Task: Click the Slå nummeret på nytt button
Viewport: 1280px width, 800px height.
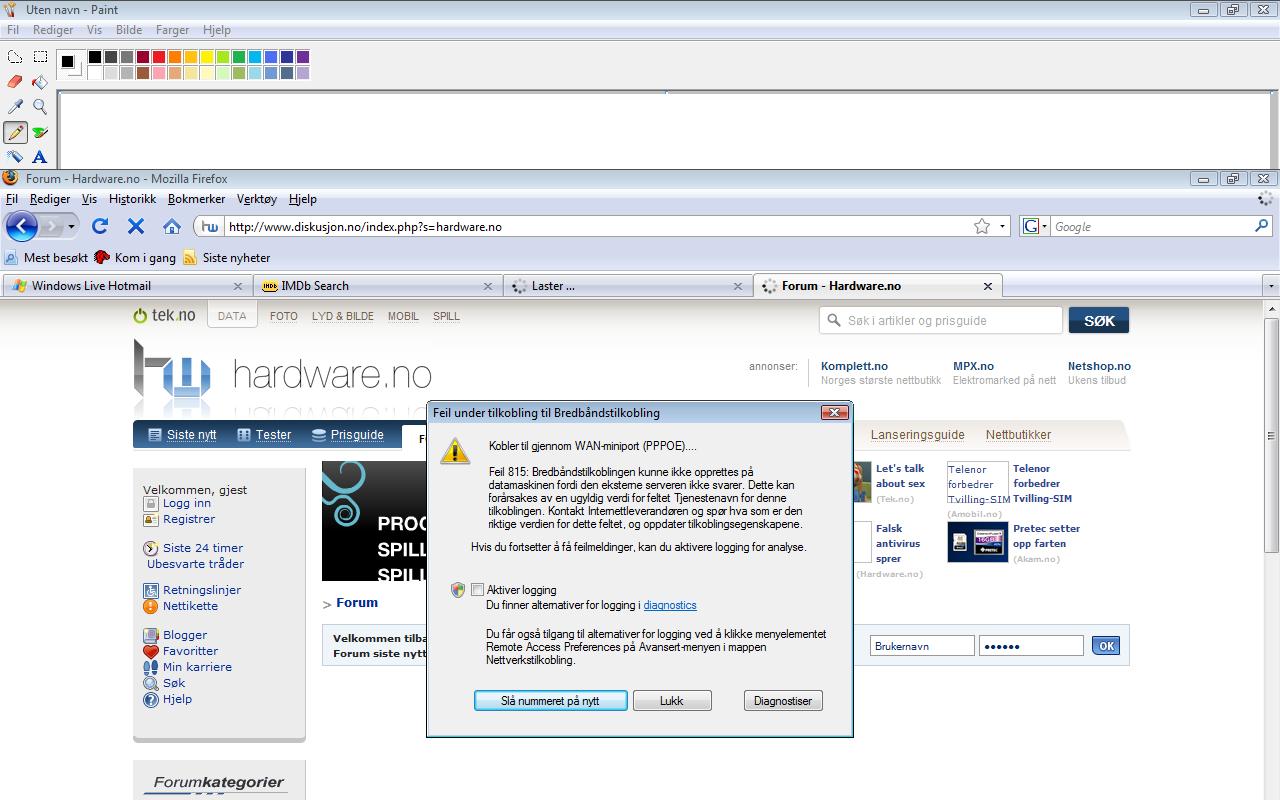Action: point(550,701)
